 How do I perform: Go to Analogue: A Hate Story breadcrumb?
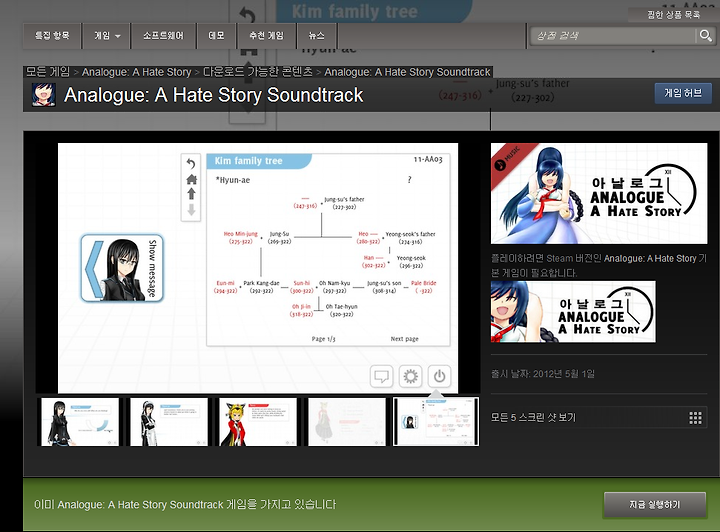click(x=136, y=72)
